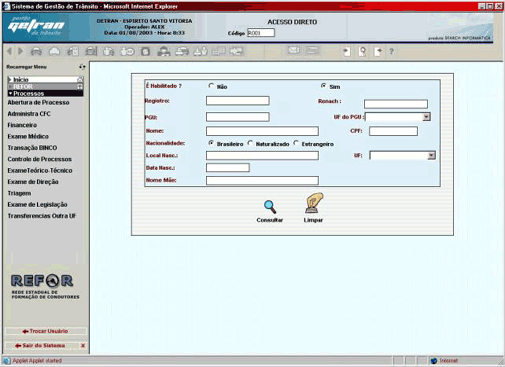Click the 'ACESSO DIRETO' header text
505x367 pixels.
[x=292, y=22]
